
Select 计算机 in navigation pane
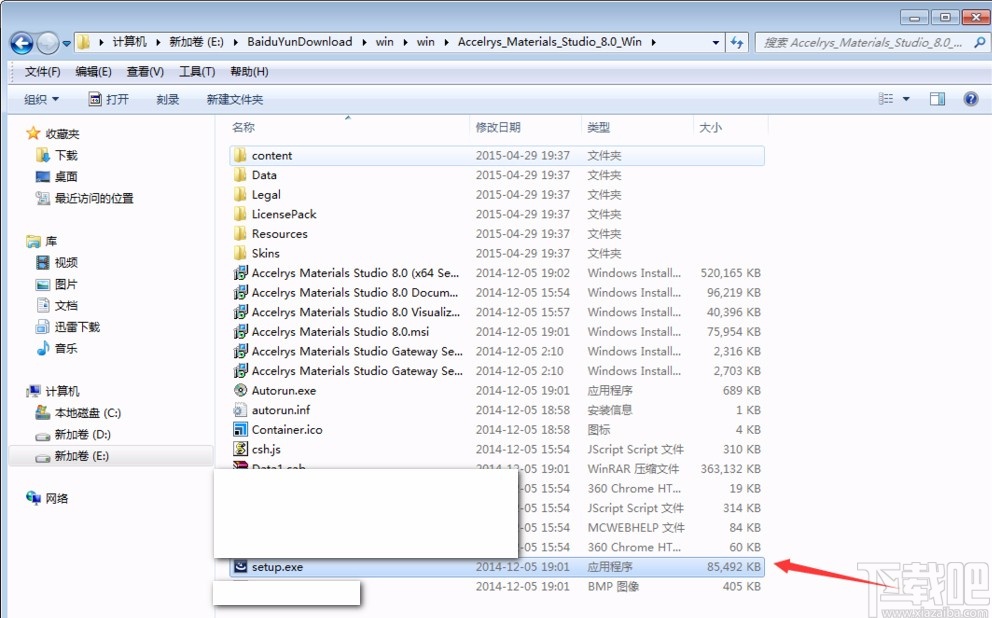[62, 392]
